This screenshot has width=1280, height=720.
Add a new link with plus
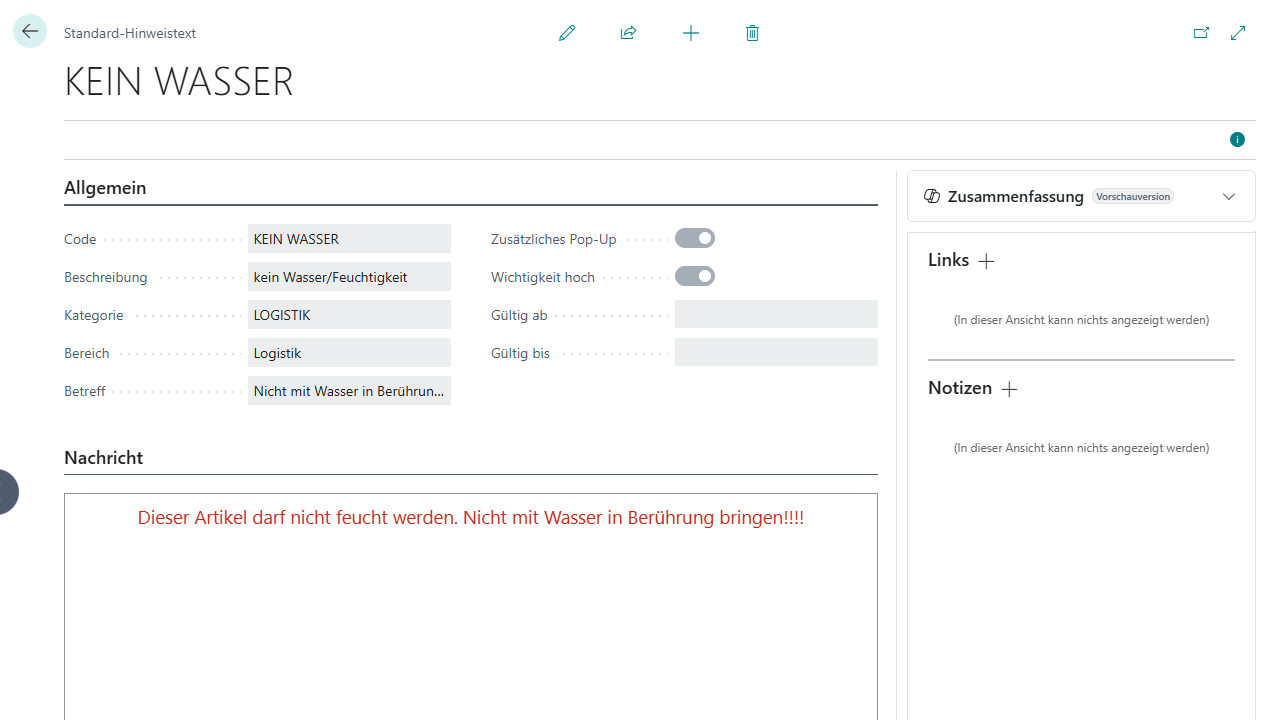pos(986,261)
